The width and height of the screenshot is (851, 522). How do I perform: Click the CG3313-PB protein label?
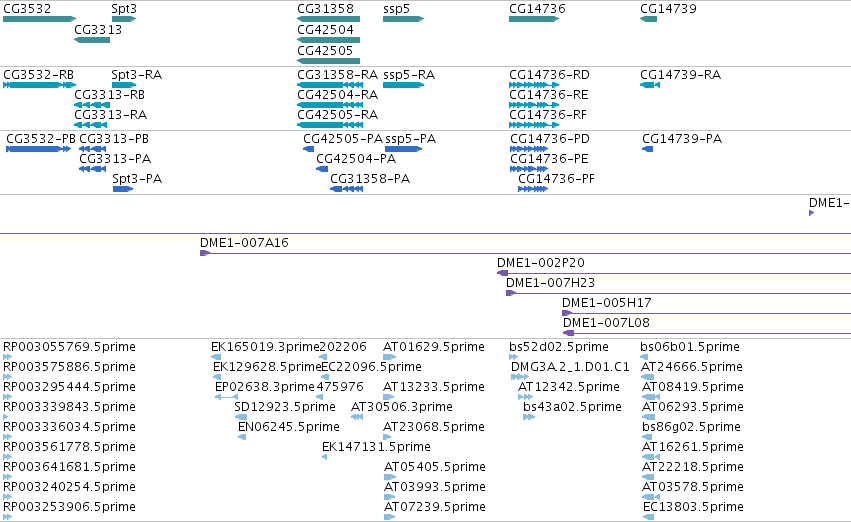point(114,139)
